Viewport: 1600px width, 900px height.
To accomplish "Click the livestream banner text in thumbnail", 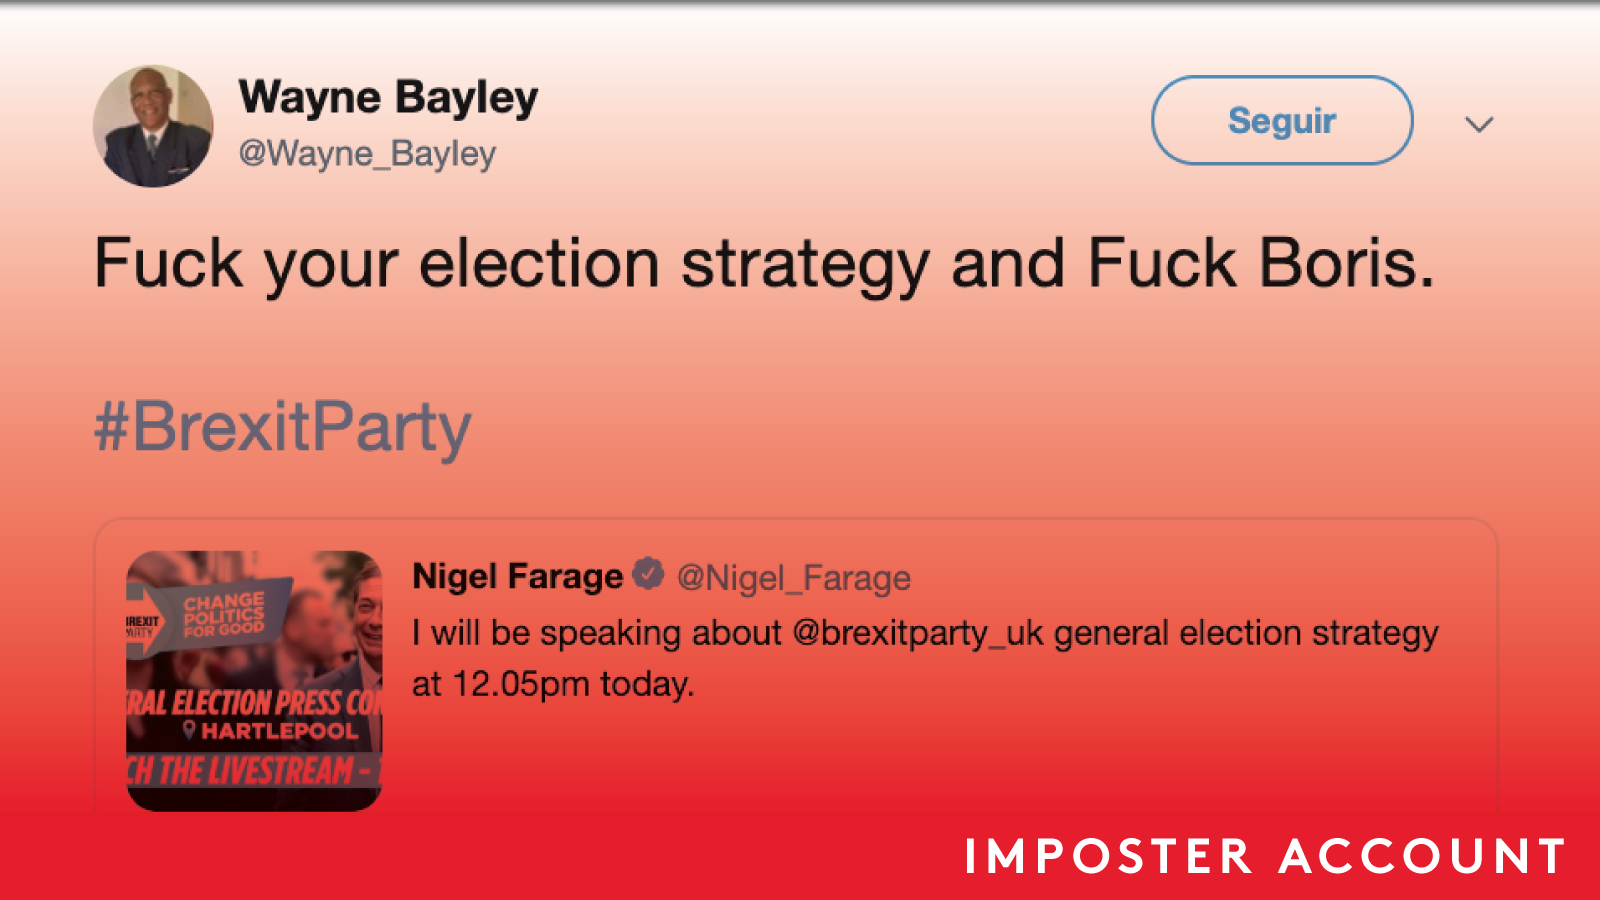I will coord(250,771).
